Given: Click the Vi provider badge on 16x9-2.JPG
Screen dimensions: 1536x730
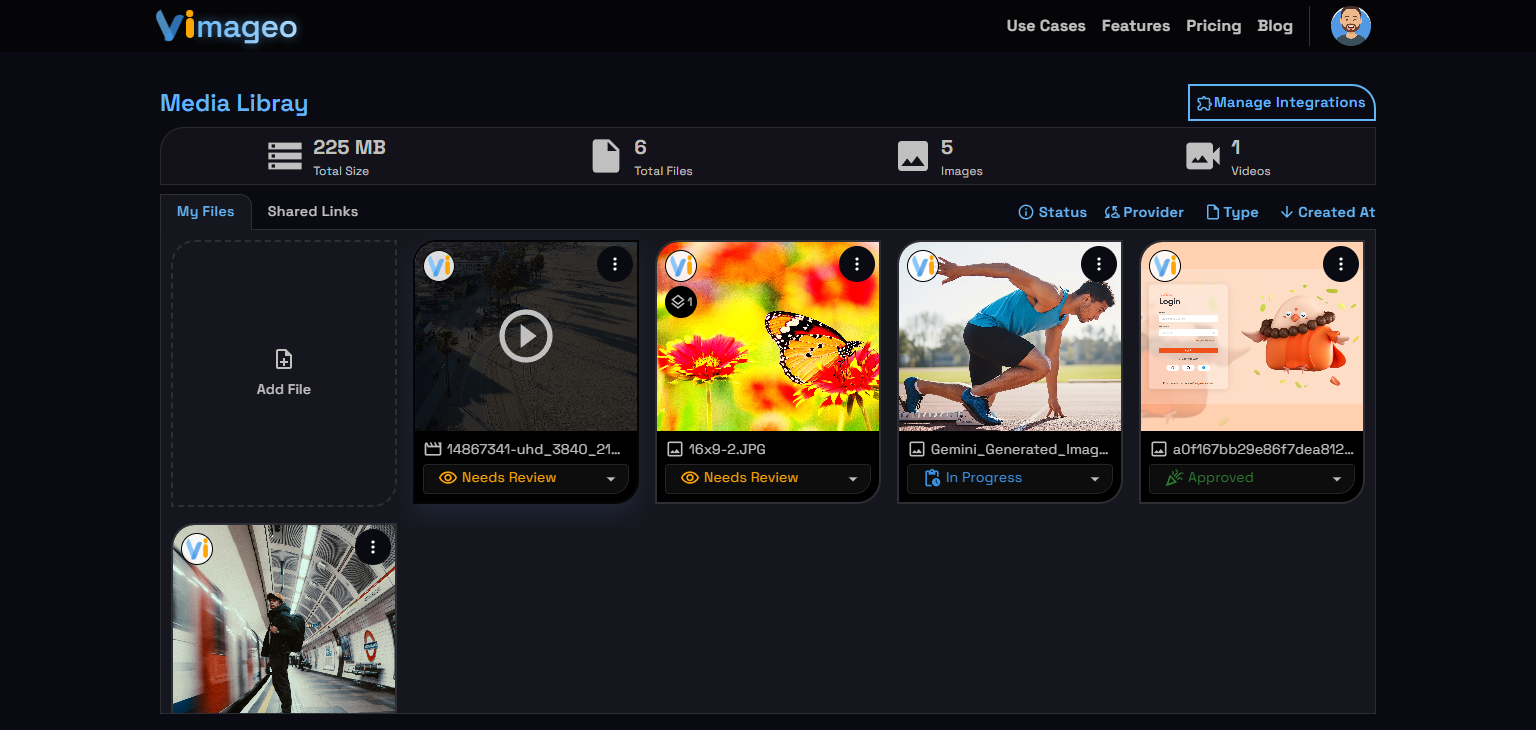Looking at the screenshot, I should [x=681, y=266].
